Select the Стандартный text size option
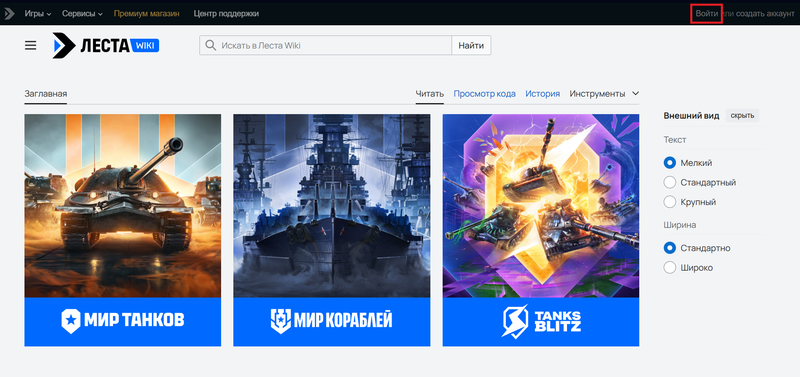800x377 pixels. tap(669, 183)
